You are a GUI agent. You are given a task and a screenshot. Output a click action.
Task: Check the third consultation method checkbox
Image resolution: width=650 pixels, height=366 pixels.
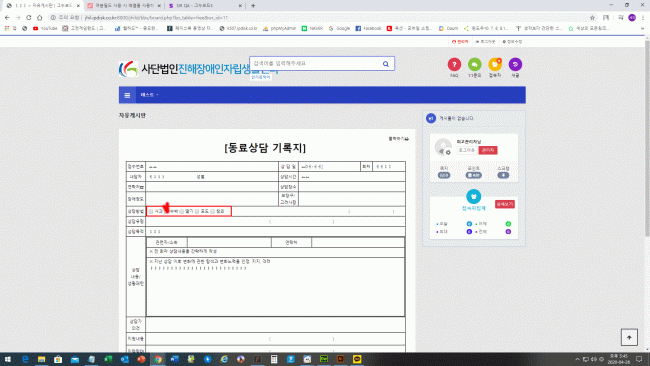tap(182, 211)
